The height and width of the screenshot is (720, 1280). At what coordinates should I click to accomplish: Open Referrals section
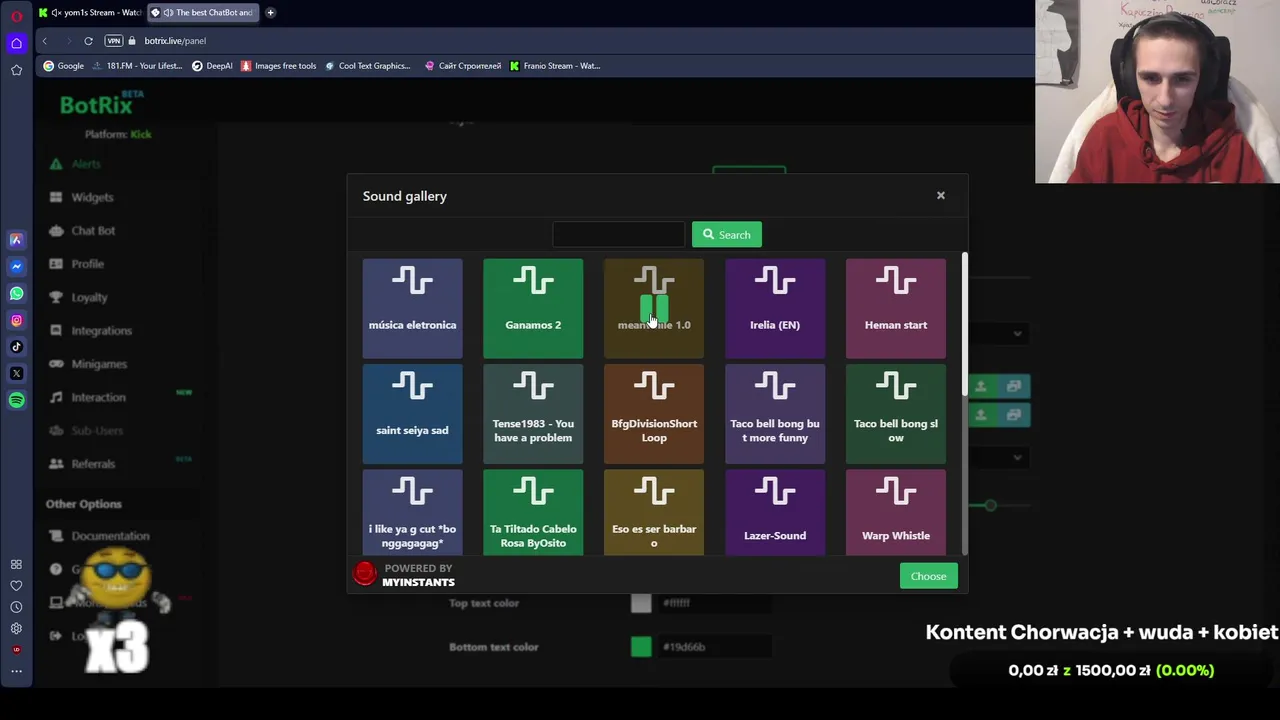click(93, 464)
